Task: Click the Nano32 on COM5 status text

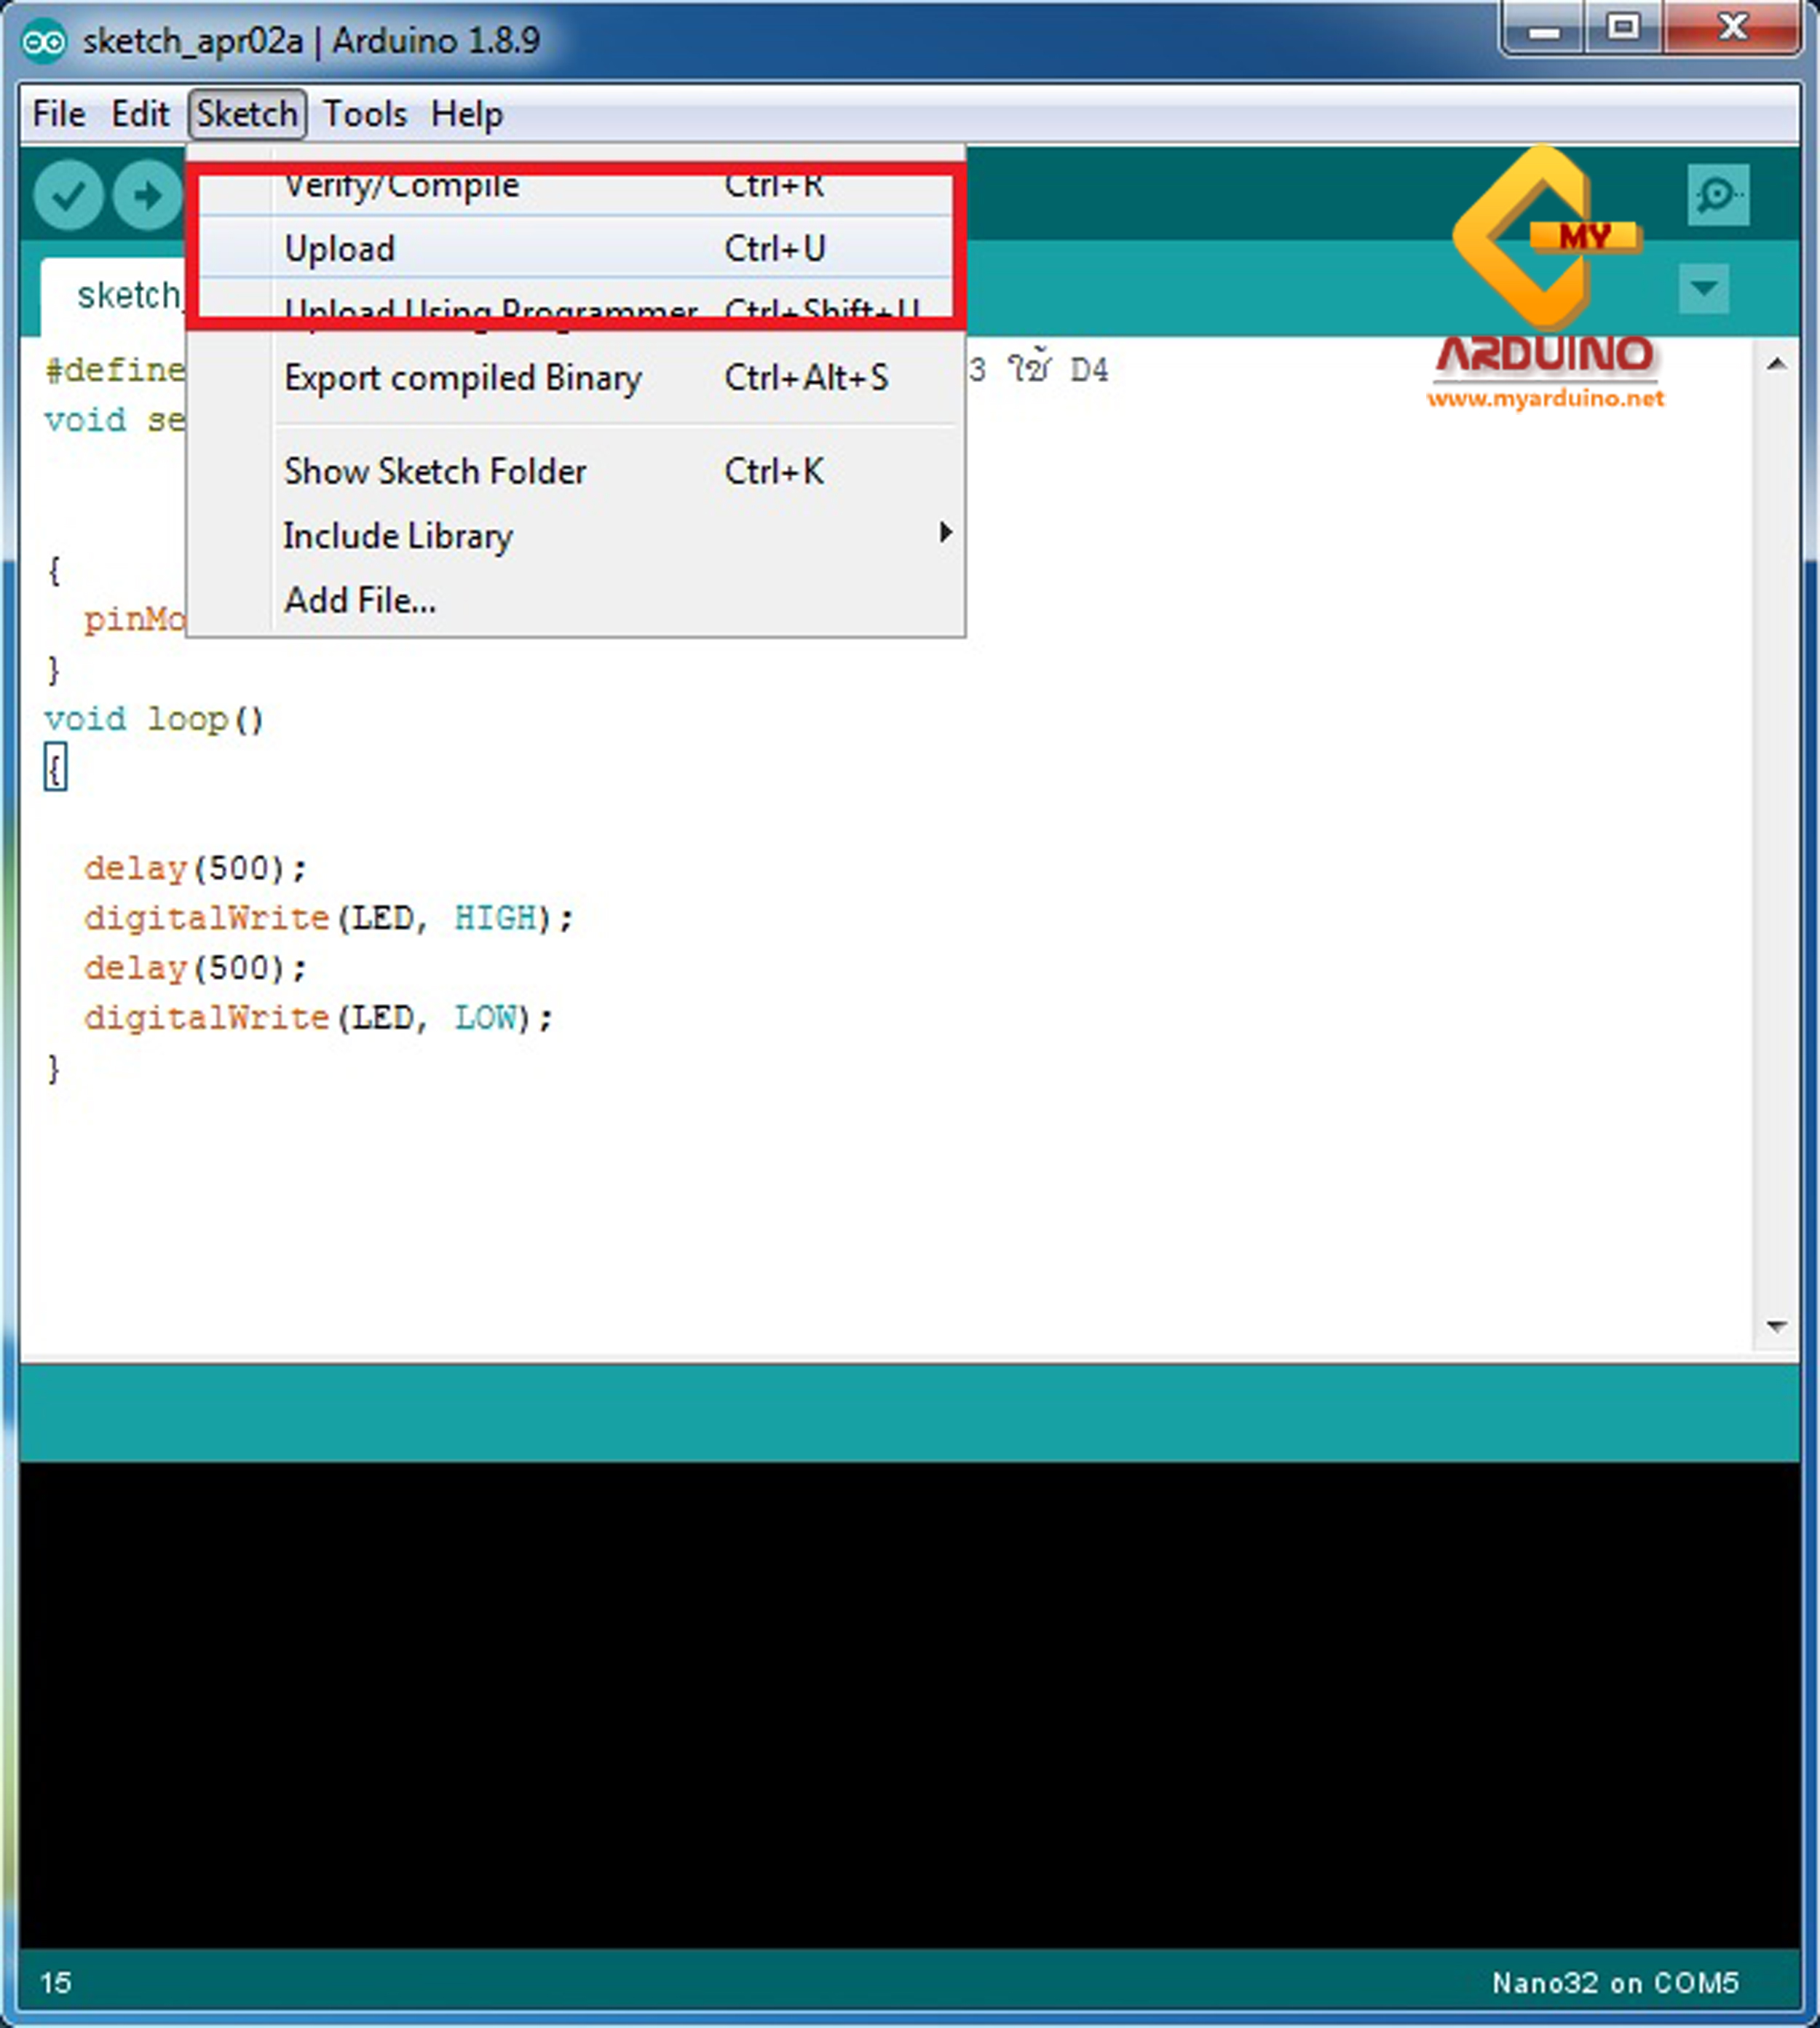Action: [1615, 1982]
